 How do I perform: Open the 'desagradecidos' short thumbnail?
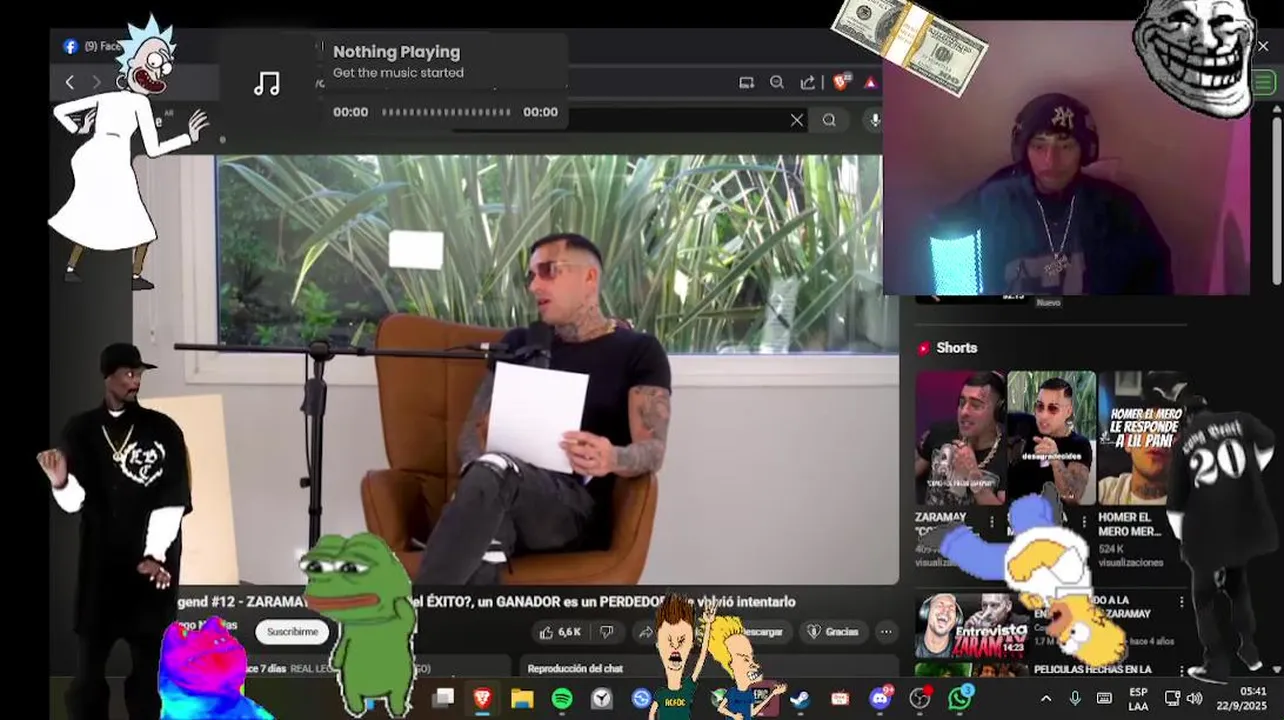(1051, 438)
